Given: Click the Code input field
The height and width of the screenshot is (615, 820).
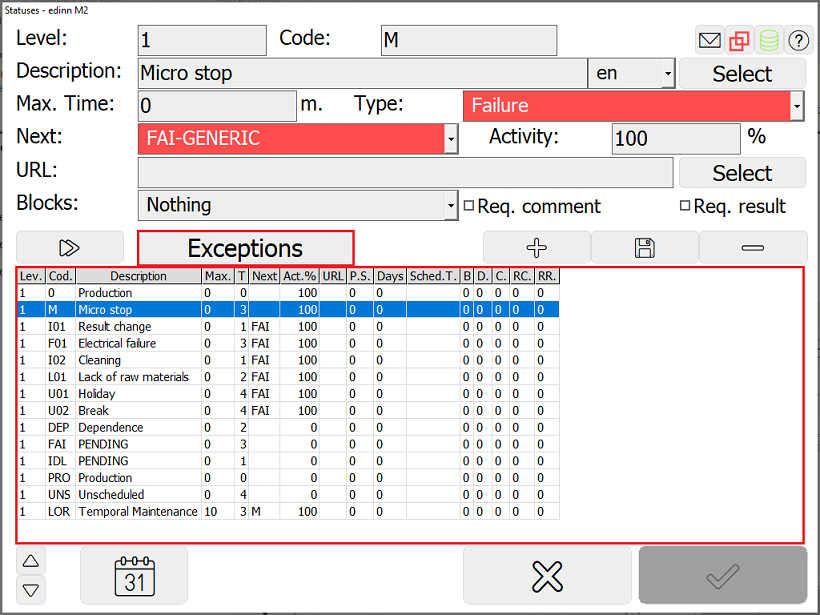Looking at the screenshot, I should pos(469,40).
